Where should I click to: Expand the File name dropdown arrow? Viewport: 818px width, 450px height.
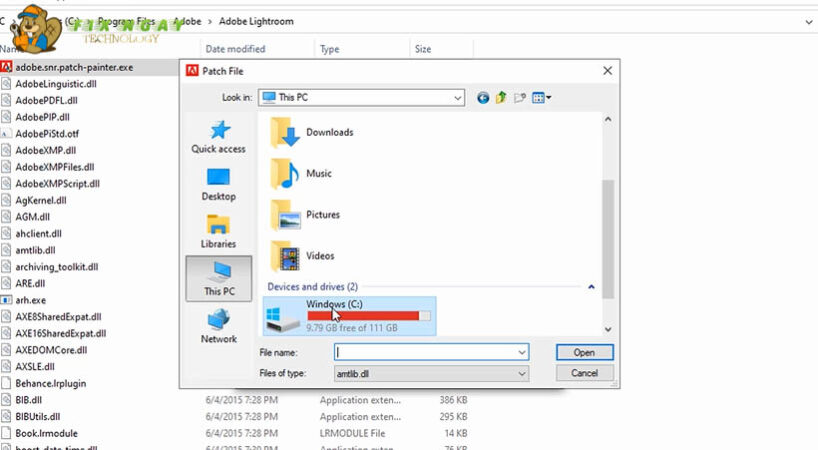tap(521, 352)
